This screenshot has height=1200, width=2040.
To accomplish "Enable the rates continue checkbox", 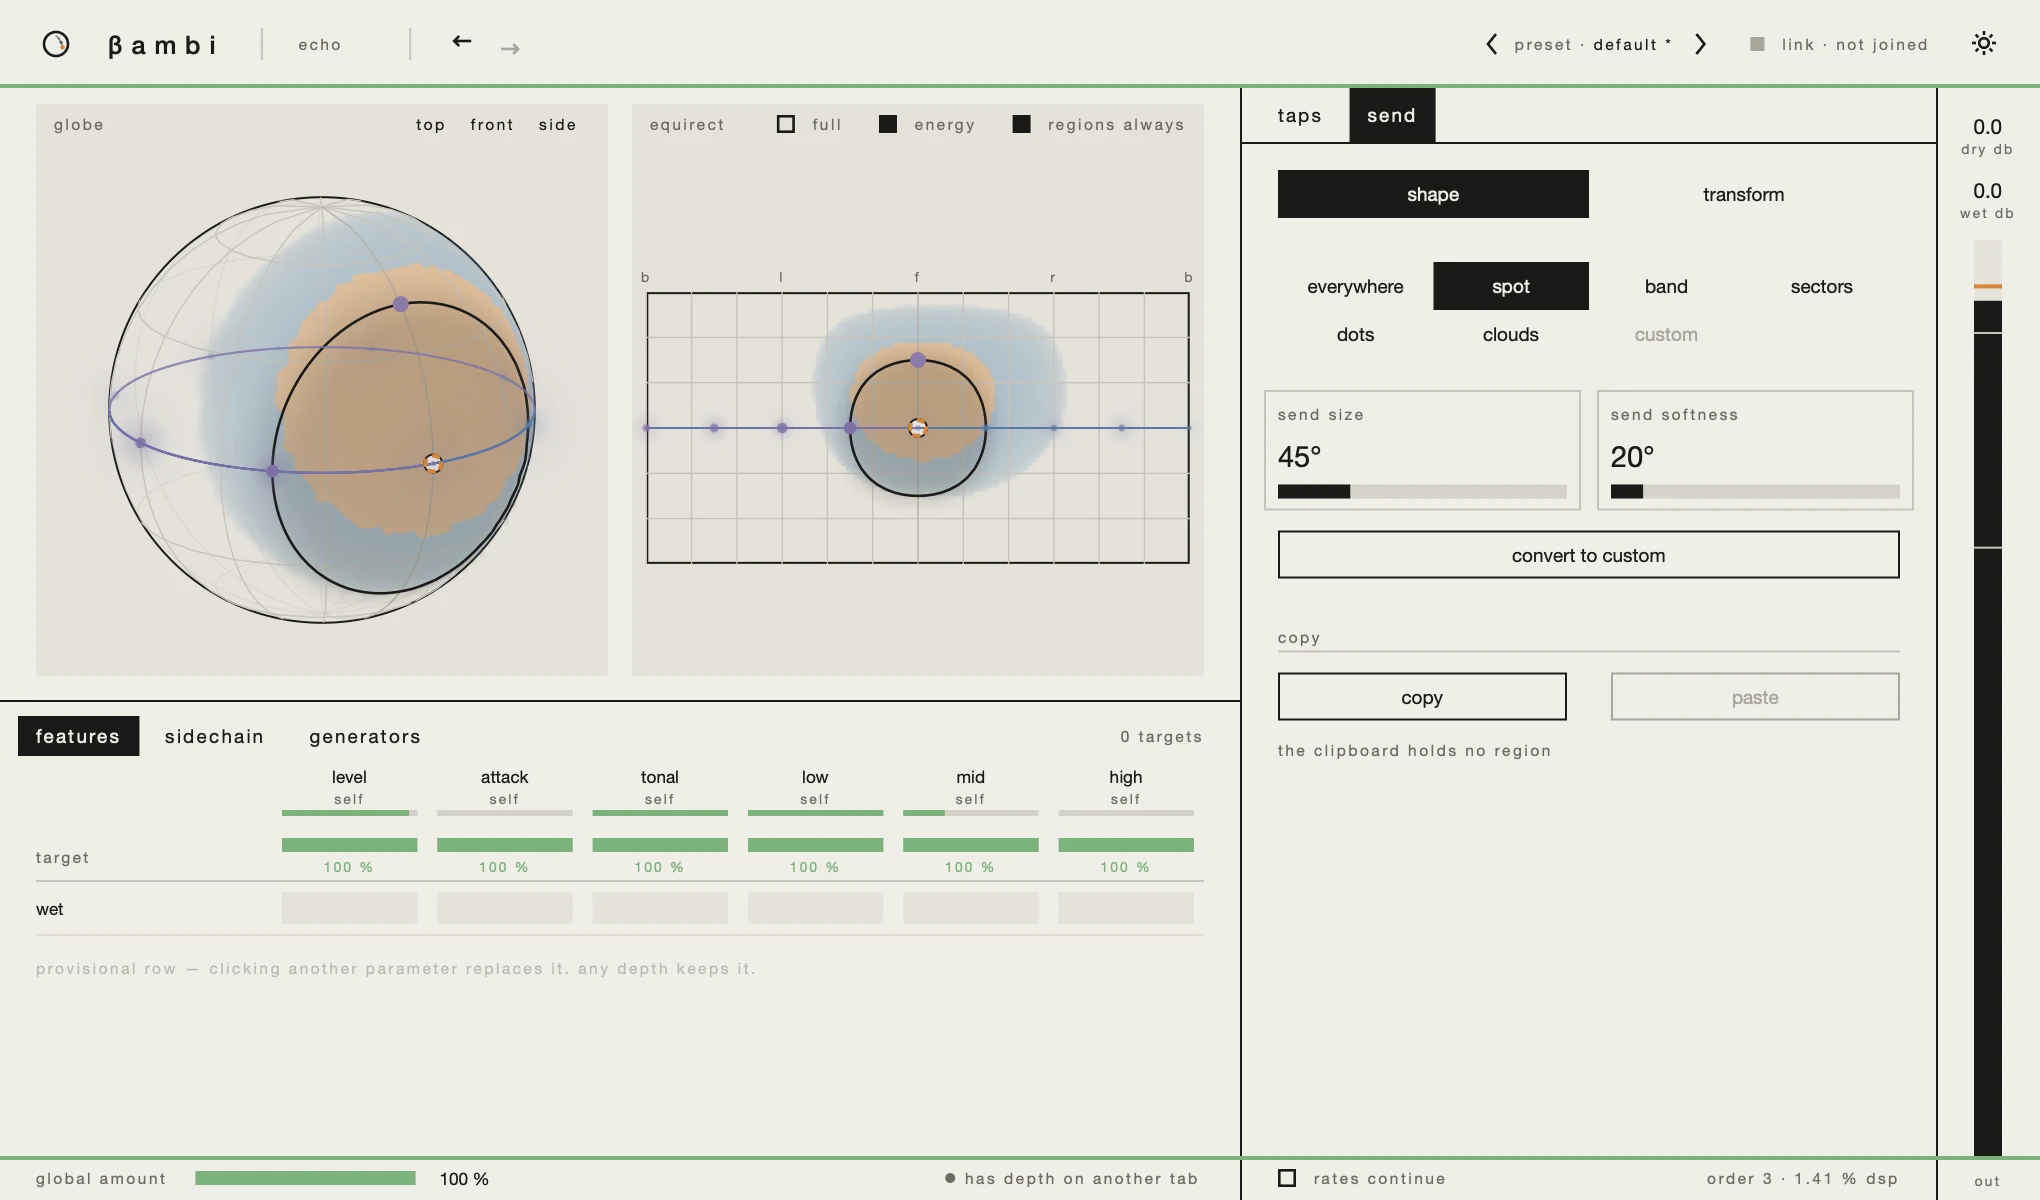I will point(1287,1178).
